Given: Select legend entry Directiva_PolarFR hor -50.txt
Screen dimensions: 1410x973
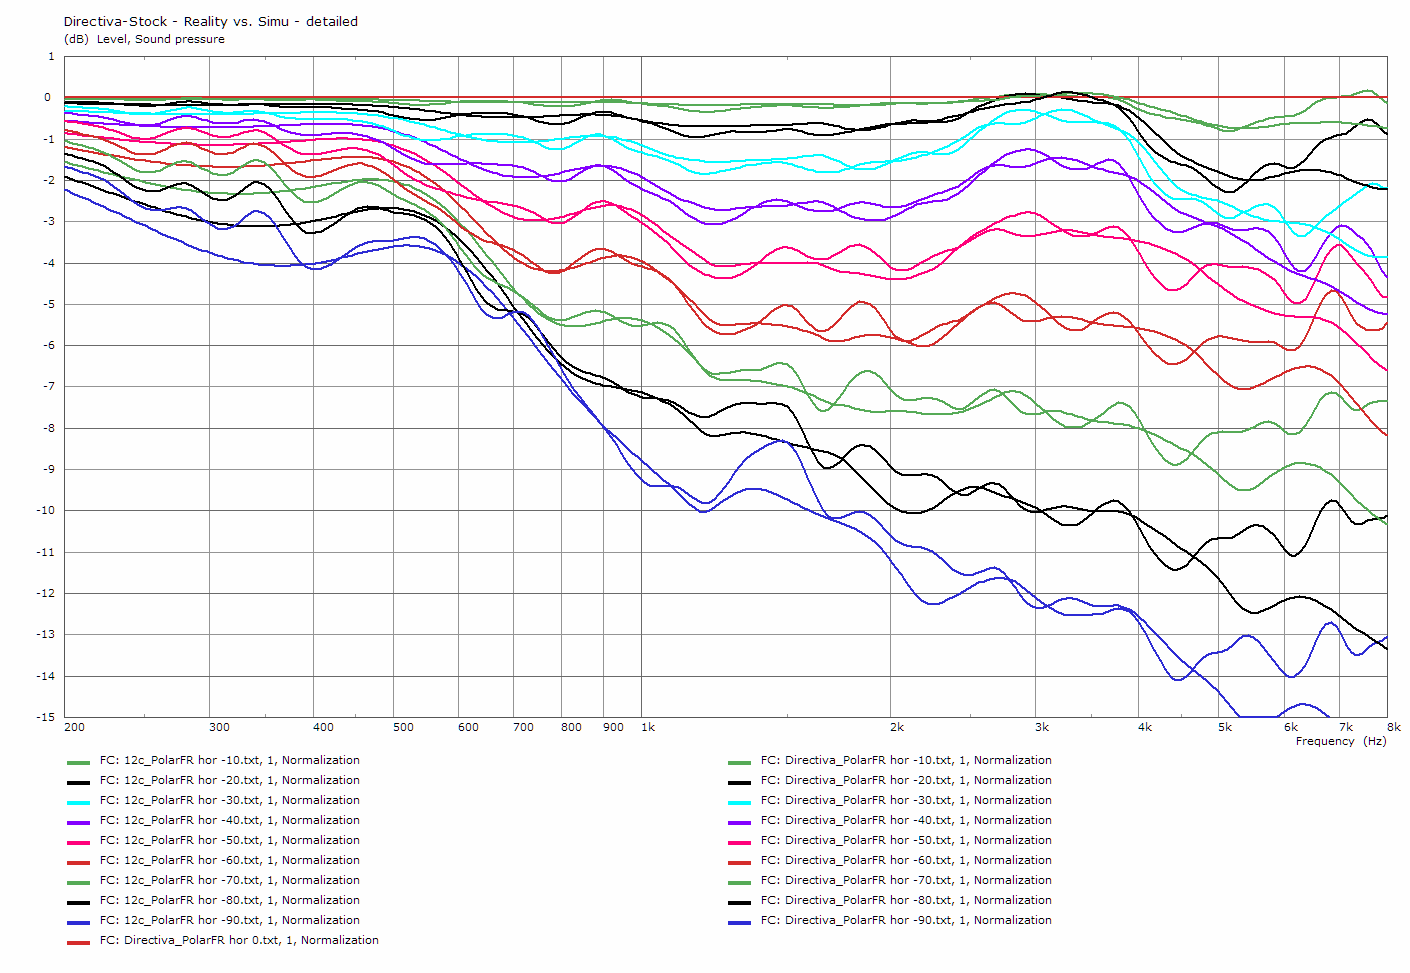Looking at the screenshot, I should (906, 840).
